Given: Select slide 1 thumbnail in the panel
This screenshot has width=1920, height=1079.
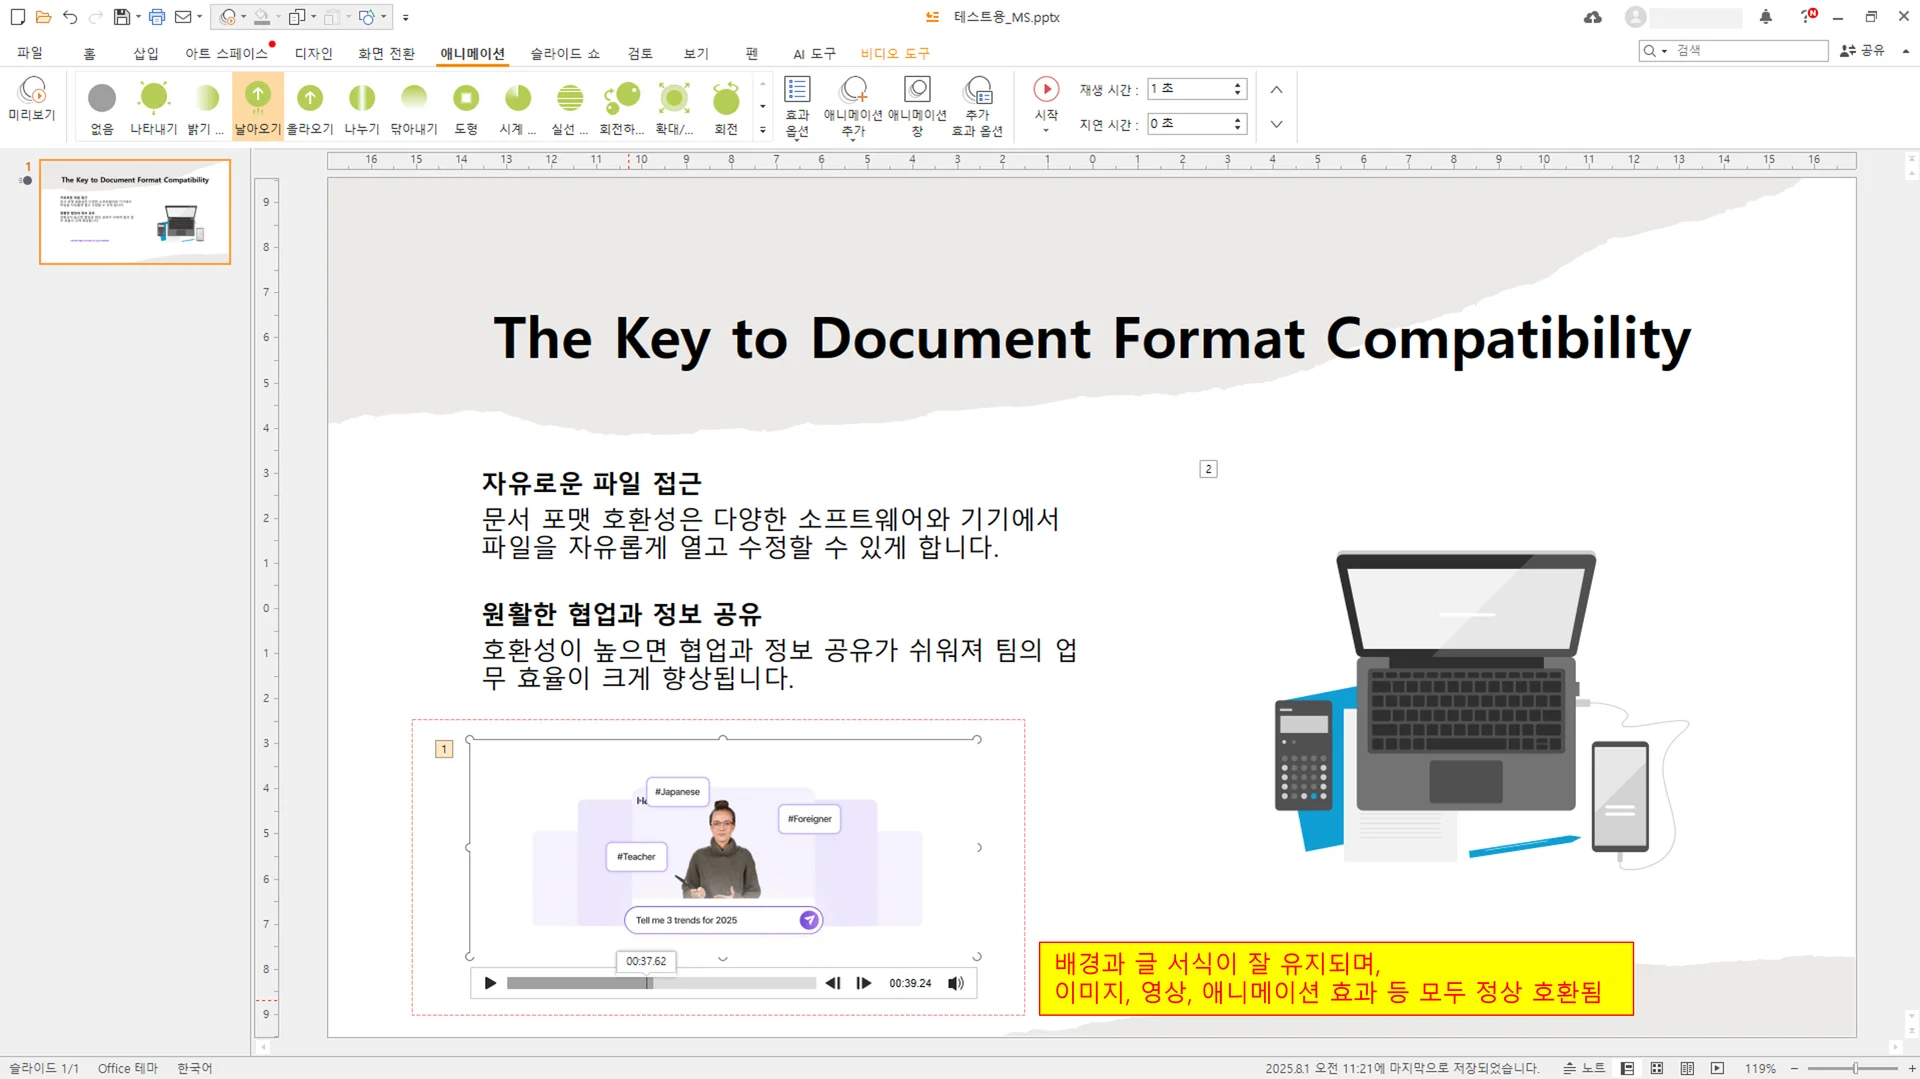Looking at the screenshot, I should pos(135,212).
